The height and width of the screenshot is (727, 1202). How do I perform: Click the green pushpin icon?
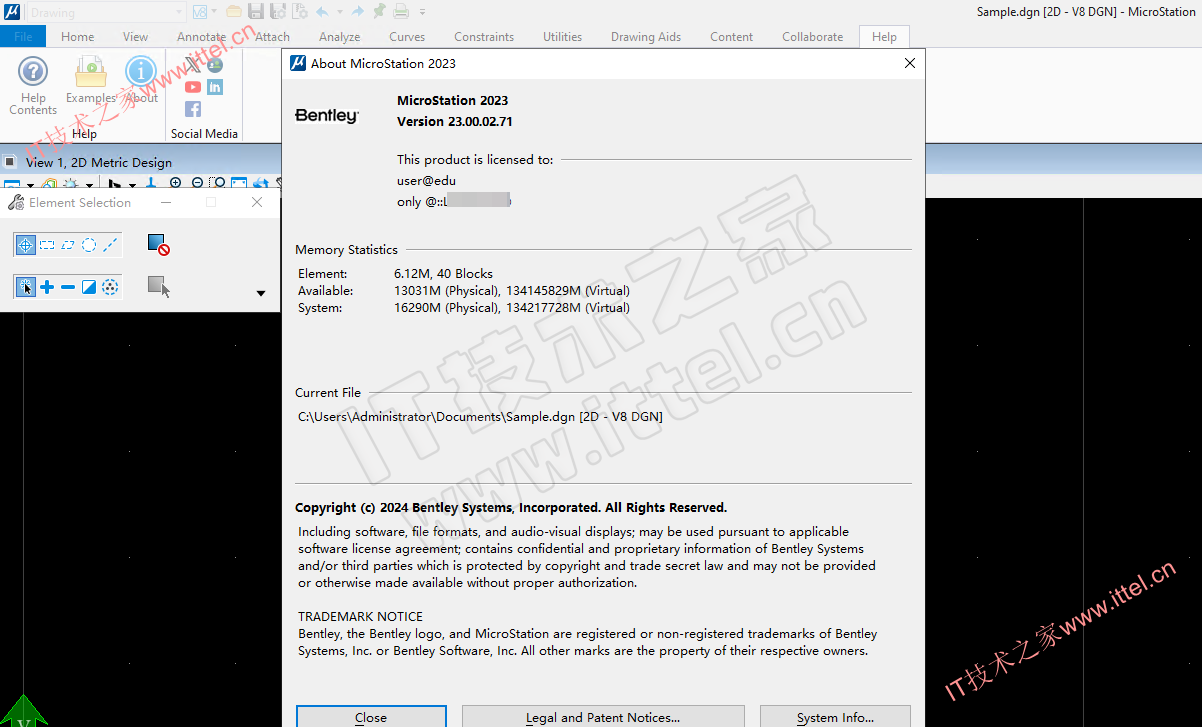point(379,12)
